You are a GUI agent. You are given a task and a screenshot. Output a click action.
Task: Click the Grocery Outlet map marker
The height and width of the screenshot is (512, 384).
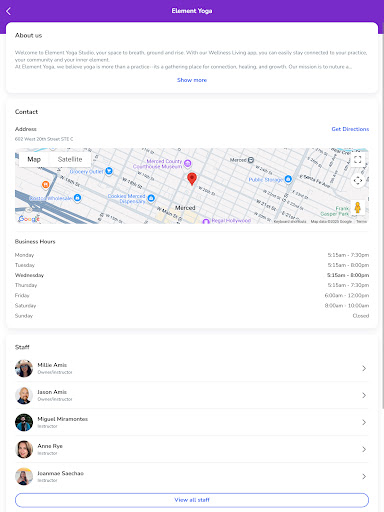pos(109,171)
